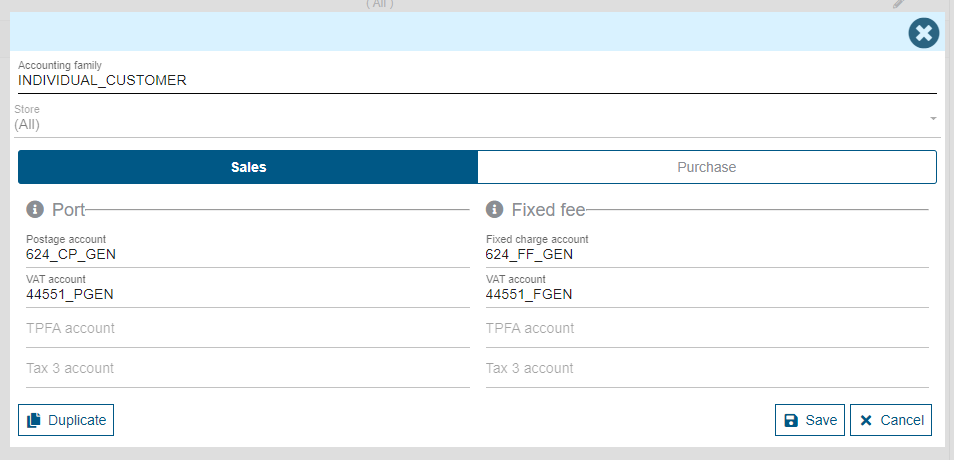Expand the Store dropdown arrow
The width and height of the screenshot is (954, 460).
932,119
